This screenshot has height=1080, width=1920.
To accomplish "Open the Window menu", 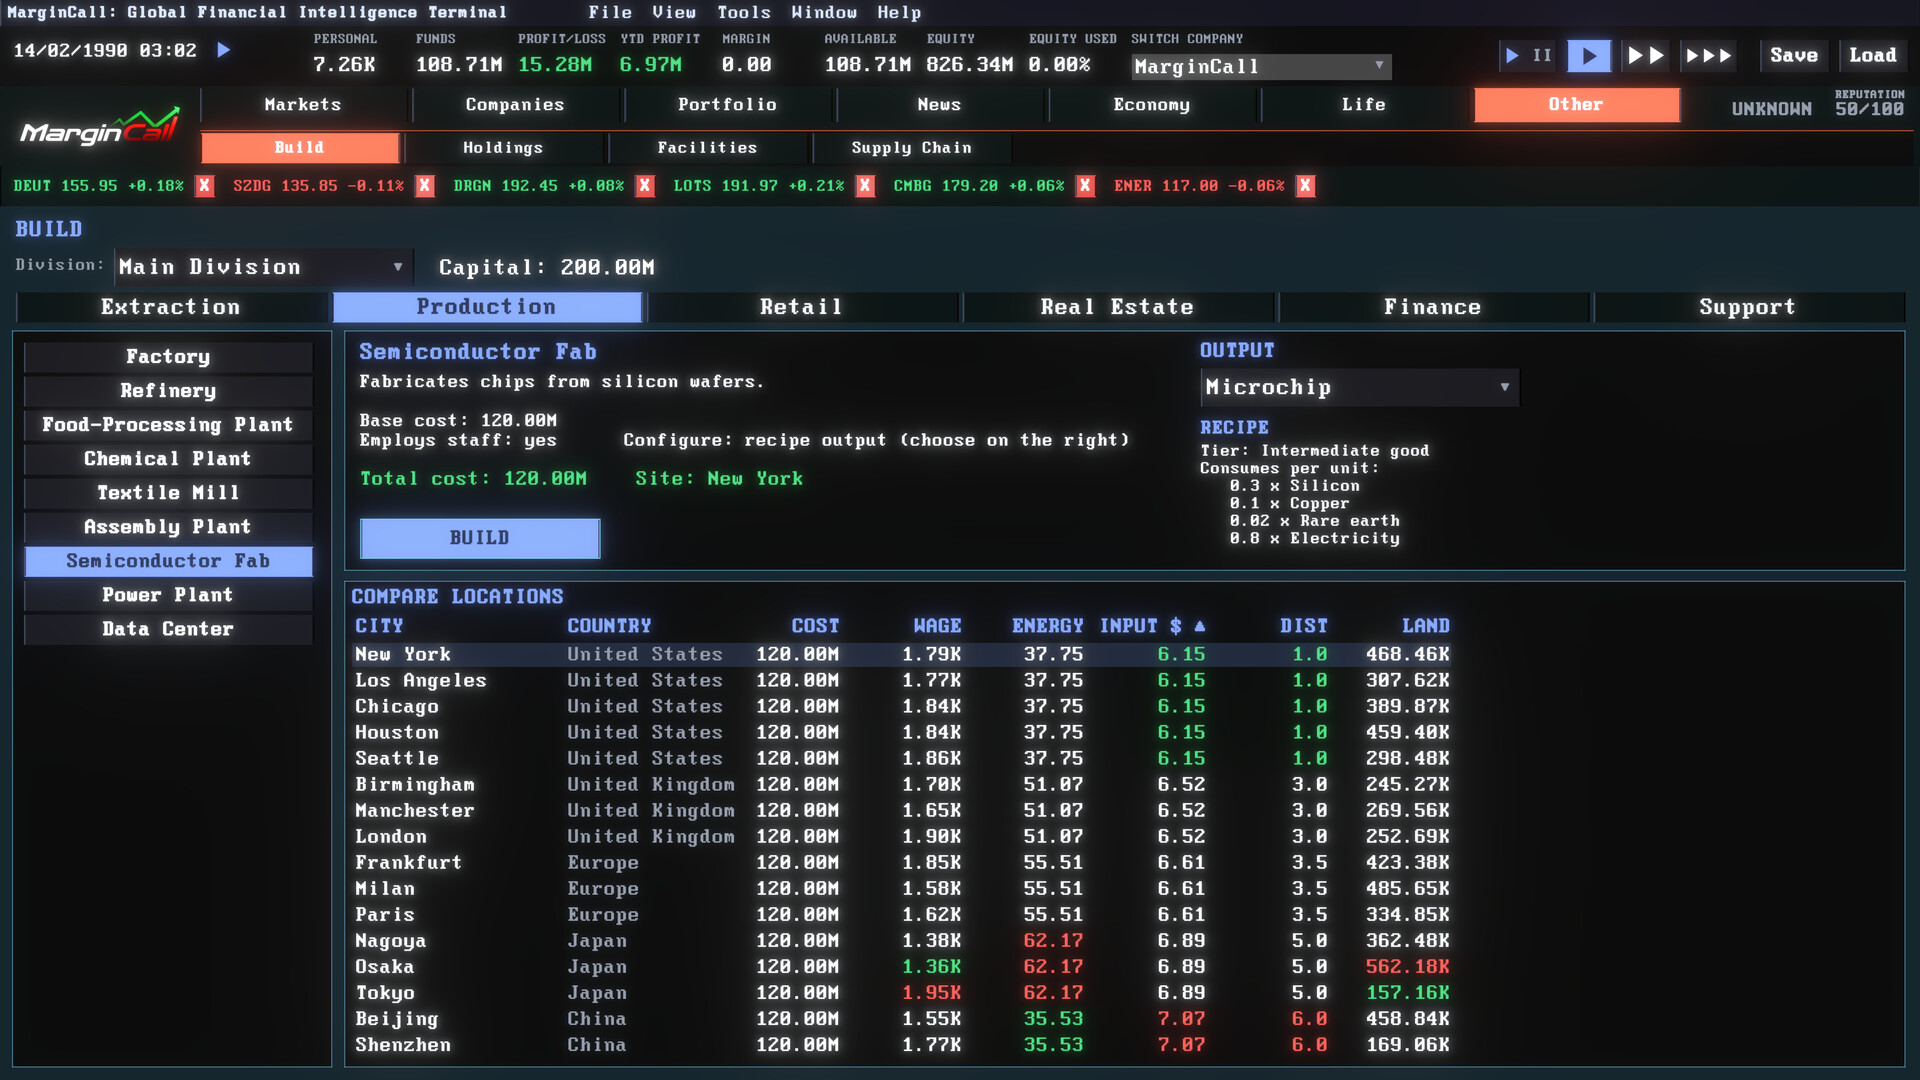I will [824, 13].
